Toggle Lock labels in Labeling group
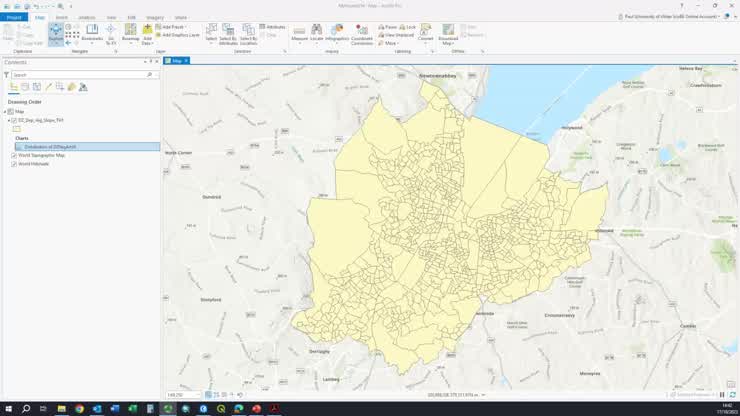This screenshot has height=416, width=740. click(408, 27)
